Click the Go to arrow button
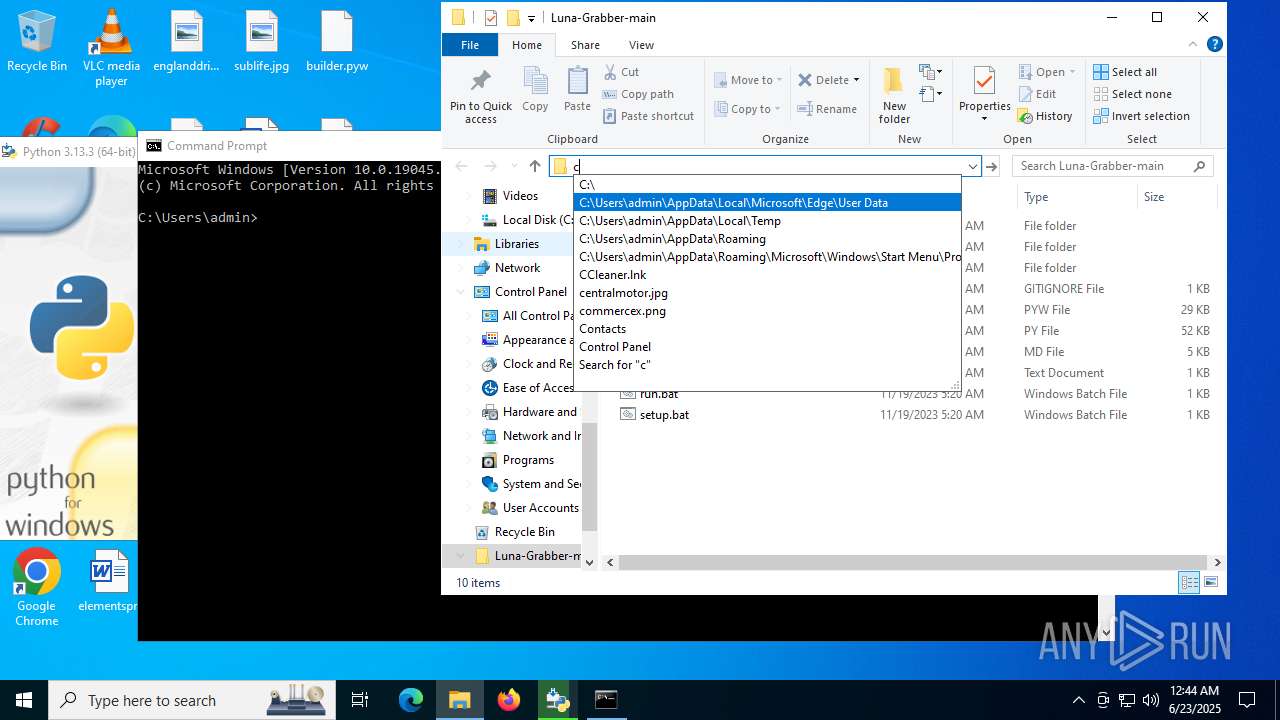The width and height of the screenshot is (1280, 720). tap(991, 167)
